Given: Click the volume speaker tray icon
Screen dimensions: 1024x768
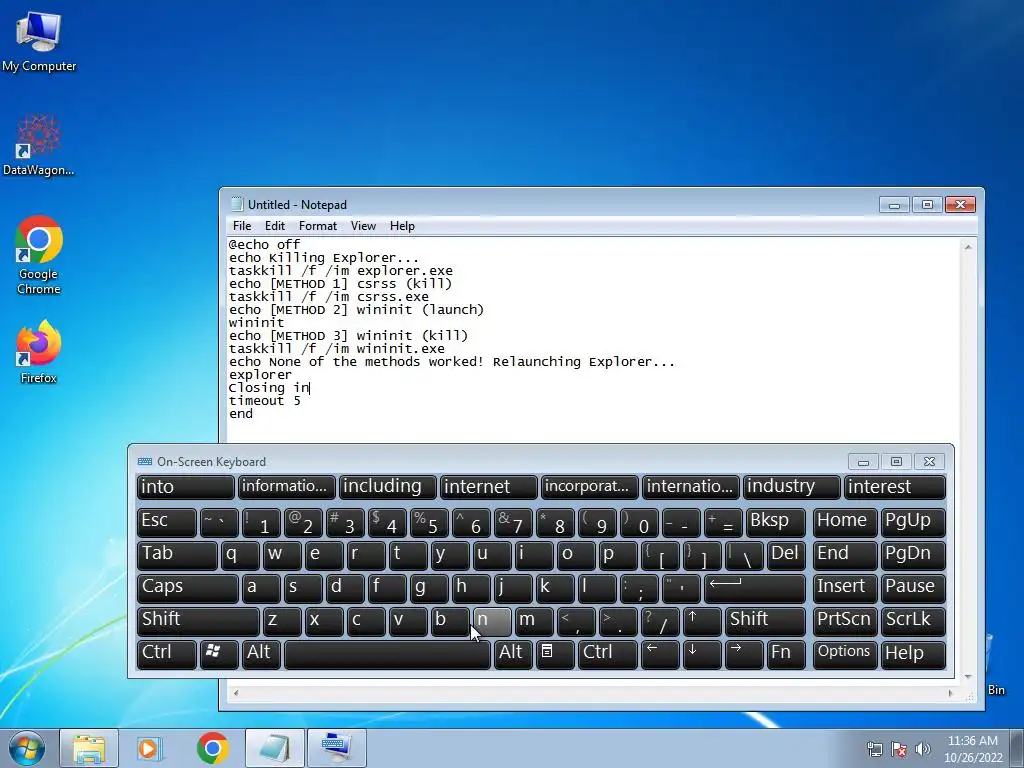Looking at the screenshot, I should (x=923, y=749).
